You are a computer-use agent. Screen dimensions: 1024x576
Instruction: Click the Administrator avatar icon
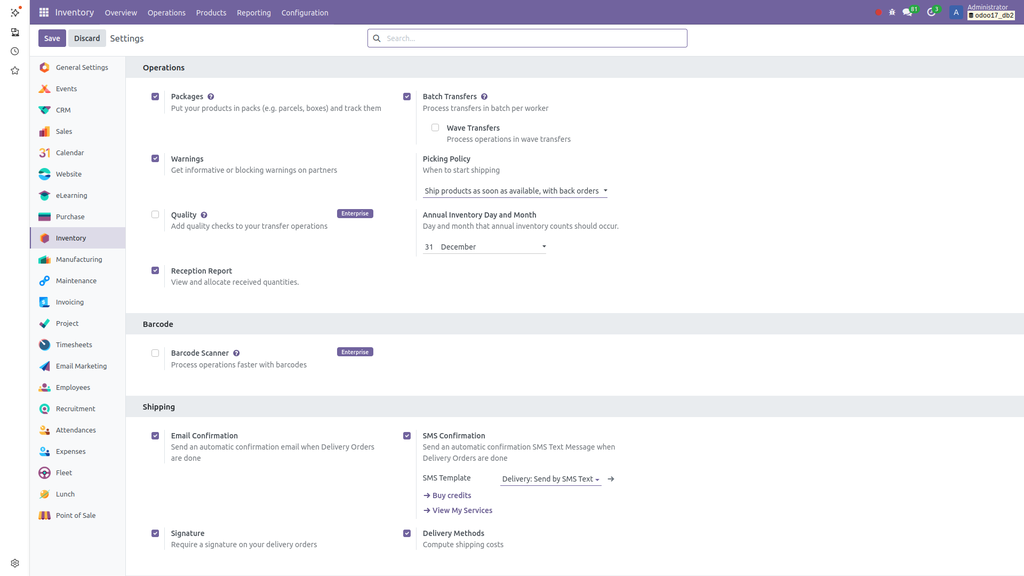click(955, 13)
